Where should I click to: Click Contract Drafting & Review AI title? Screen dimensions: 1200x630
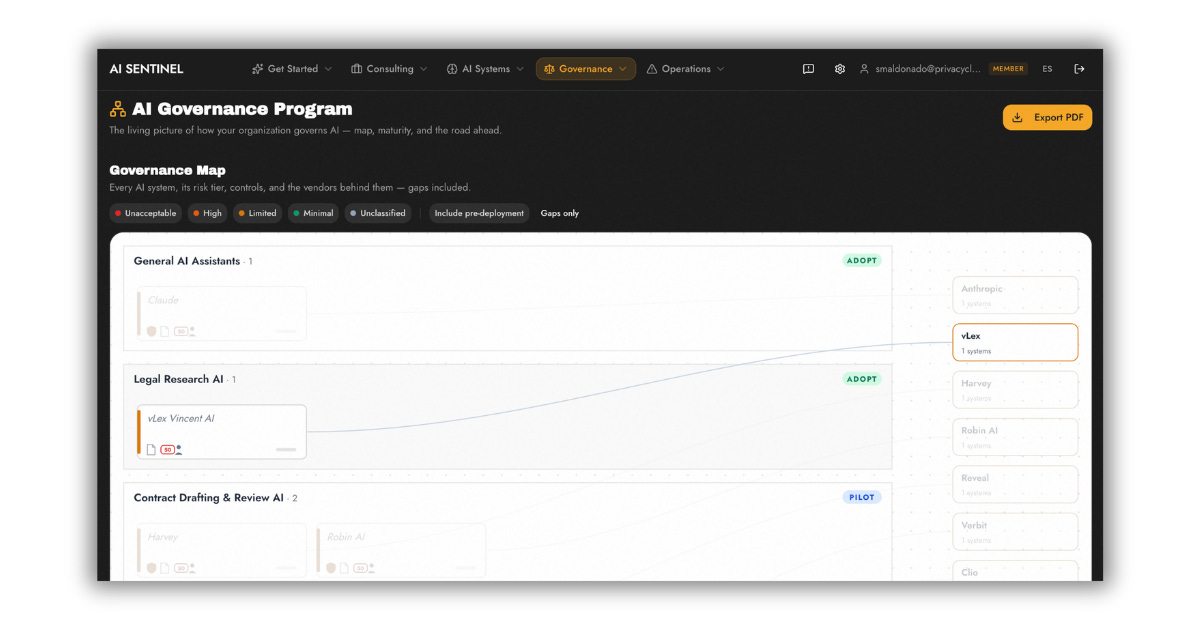209,497
